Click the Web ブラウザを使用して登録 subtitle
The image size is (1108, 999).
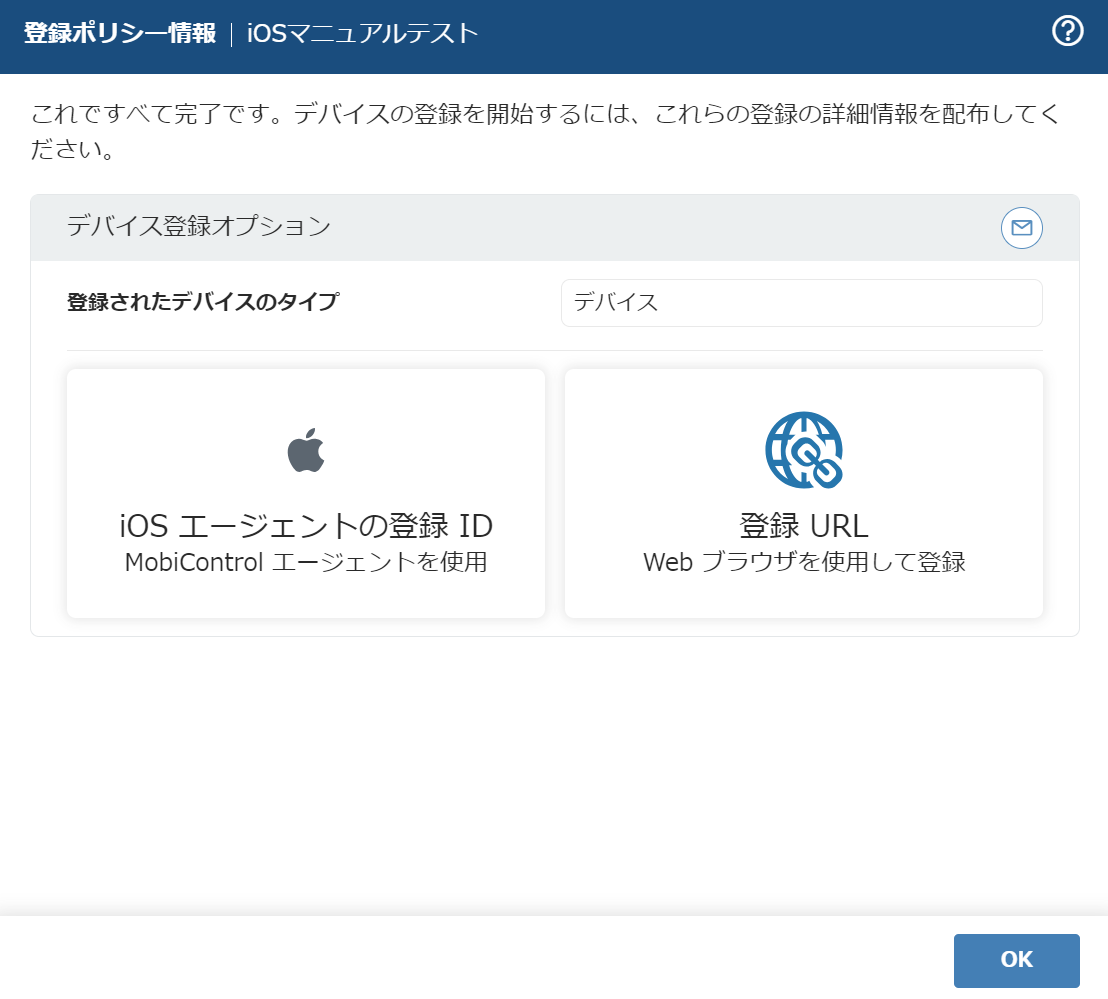coord(804,562)
